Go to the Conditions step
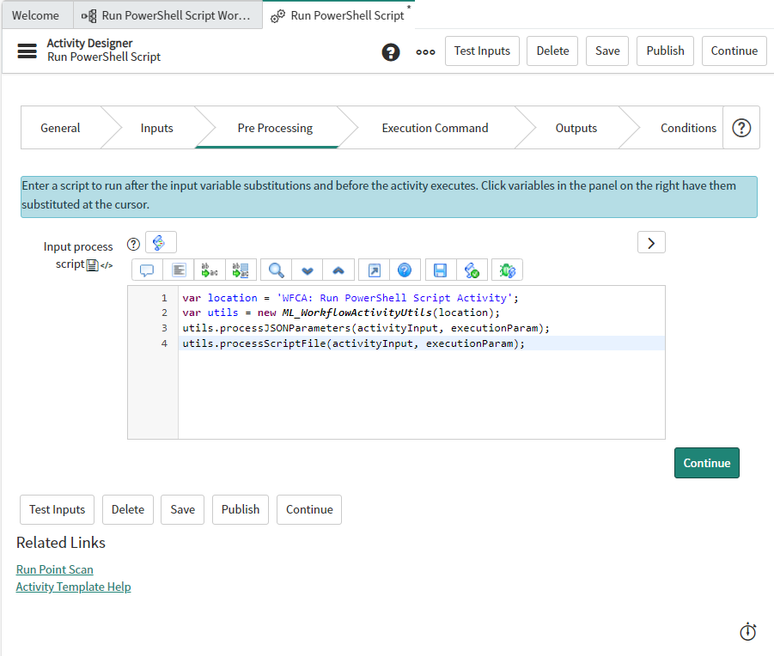774x656 pixels. tap(688, 128)
